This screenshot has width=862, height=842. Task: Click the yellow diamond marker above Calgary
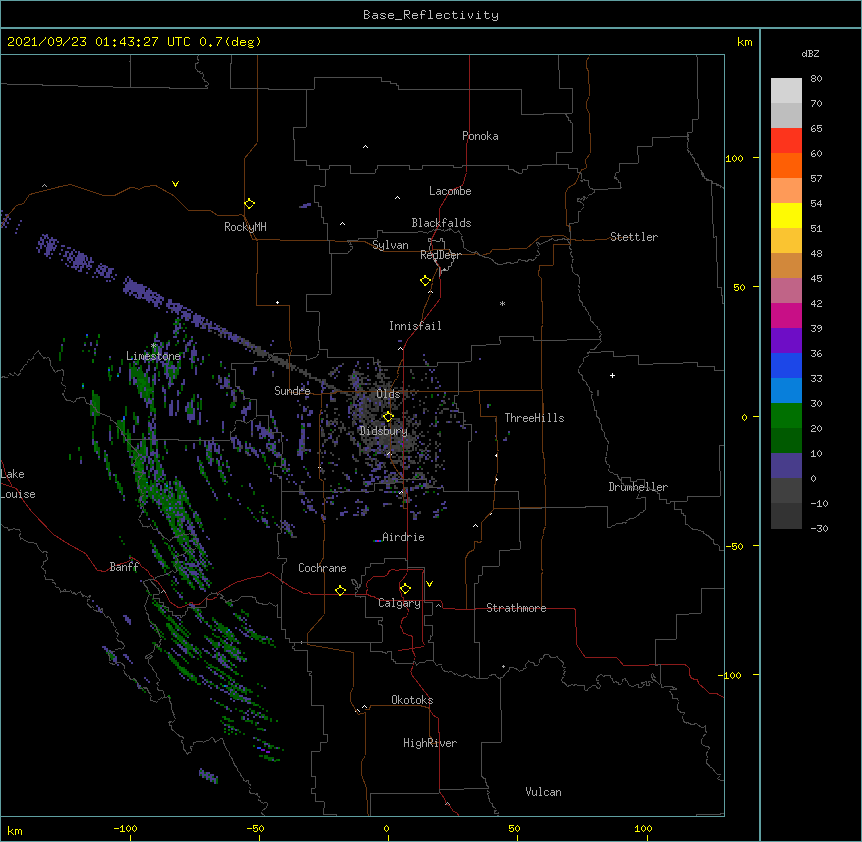405,589
